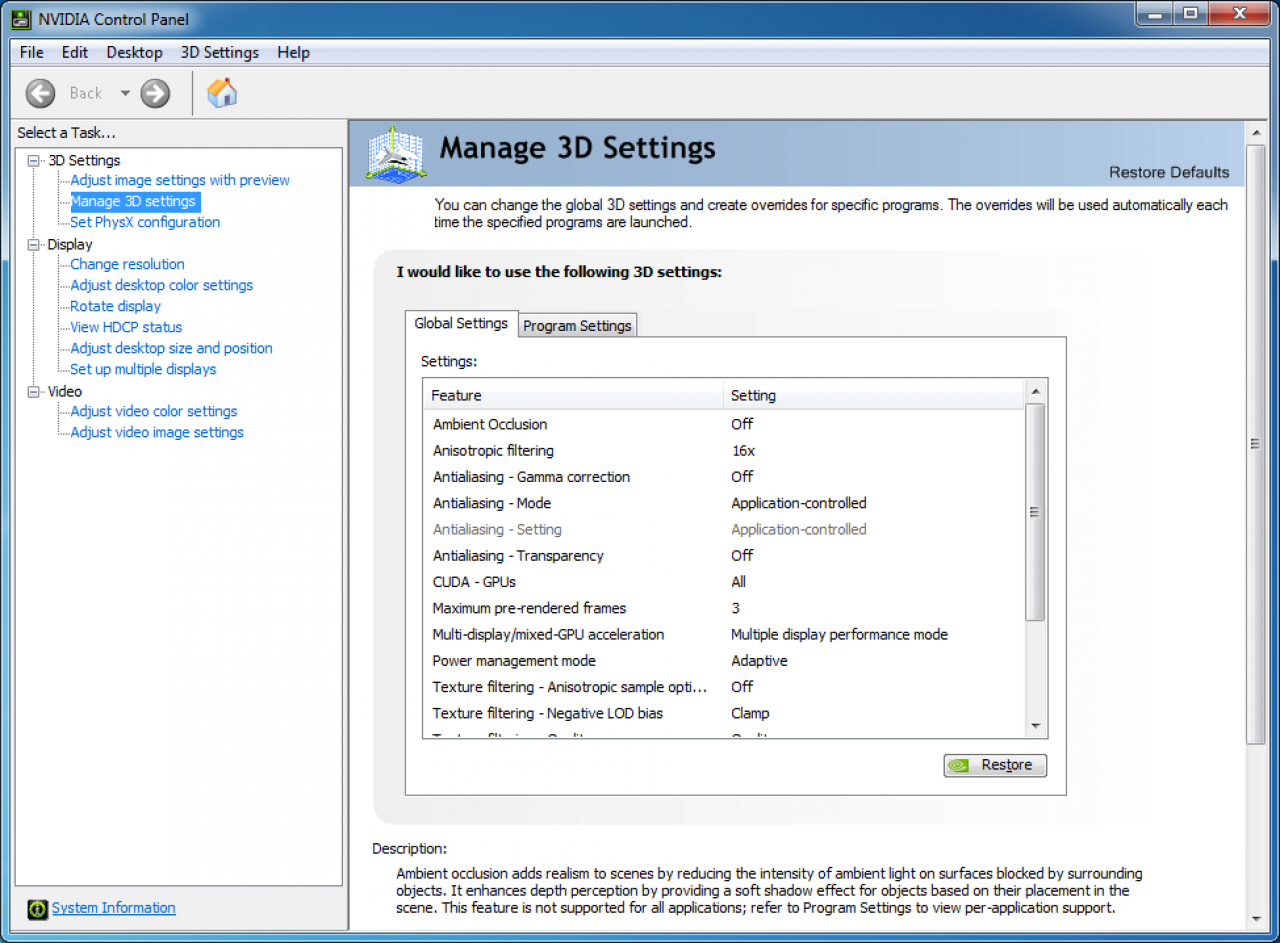The height and width of the screenshot is (943, 1280).
Task: Open Change resolution task
Action: (x=127, y=264)
